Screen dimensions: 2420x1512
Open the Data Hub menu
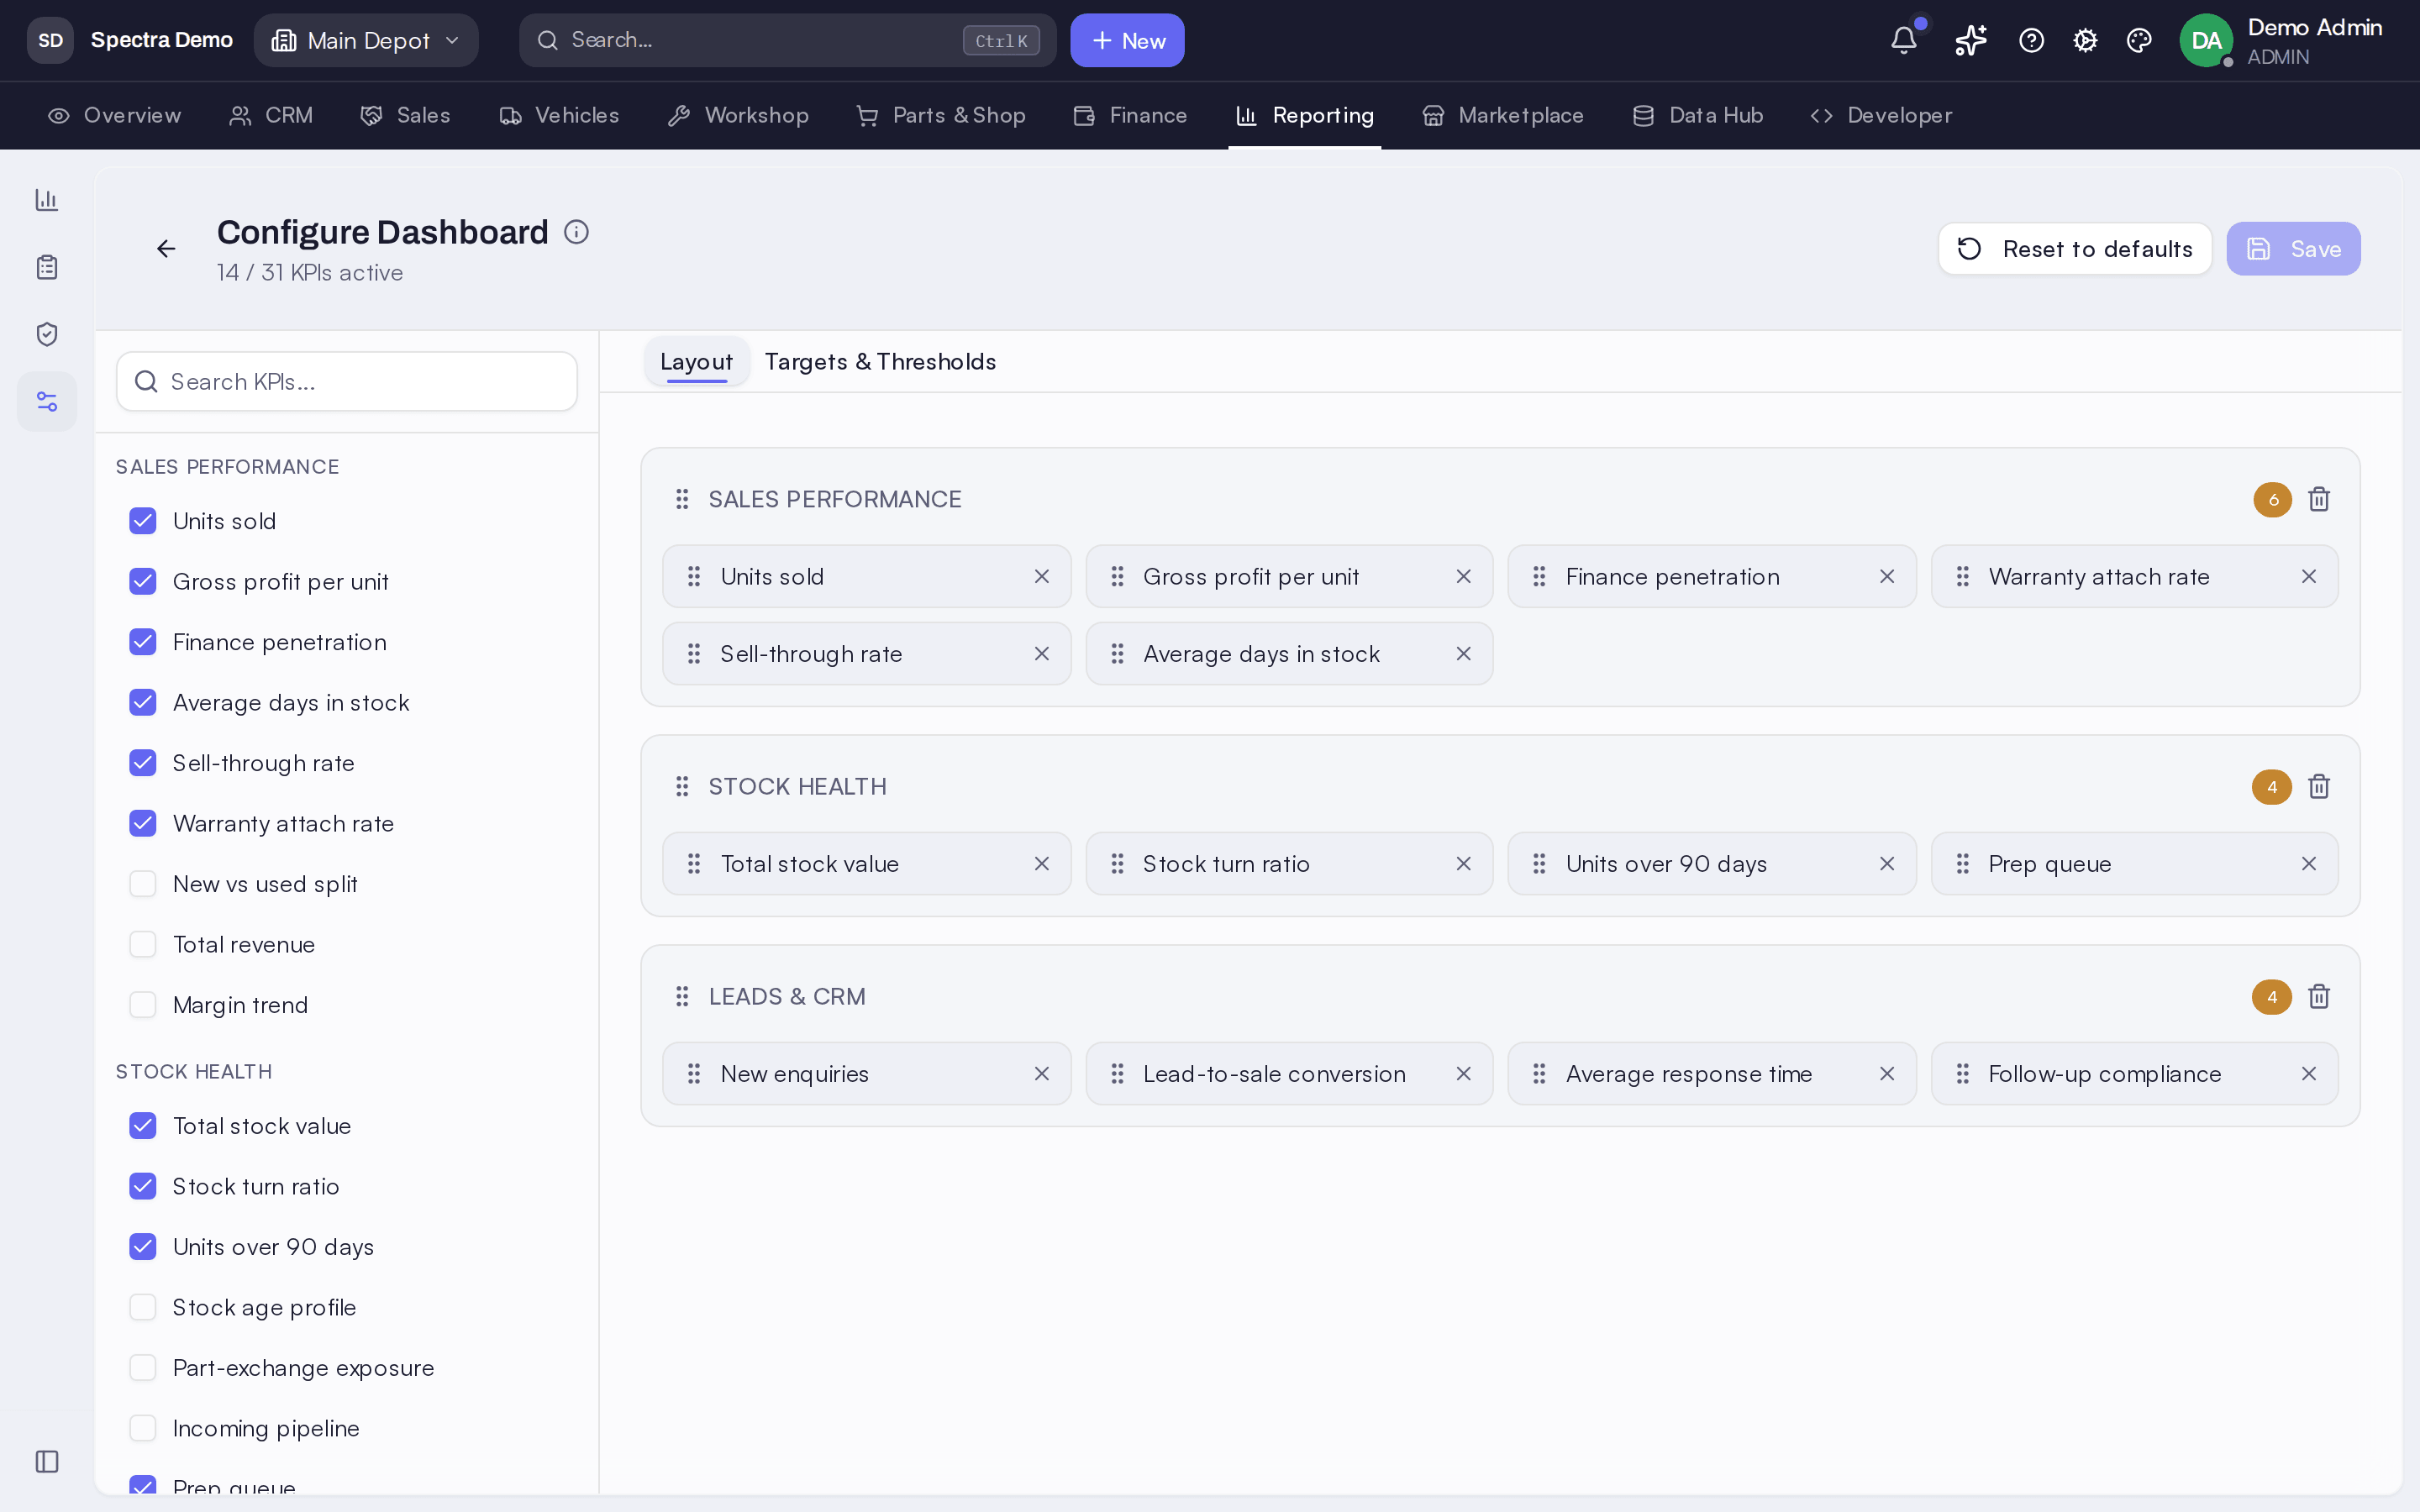pos(1697,116)
